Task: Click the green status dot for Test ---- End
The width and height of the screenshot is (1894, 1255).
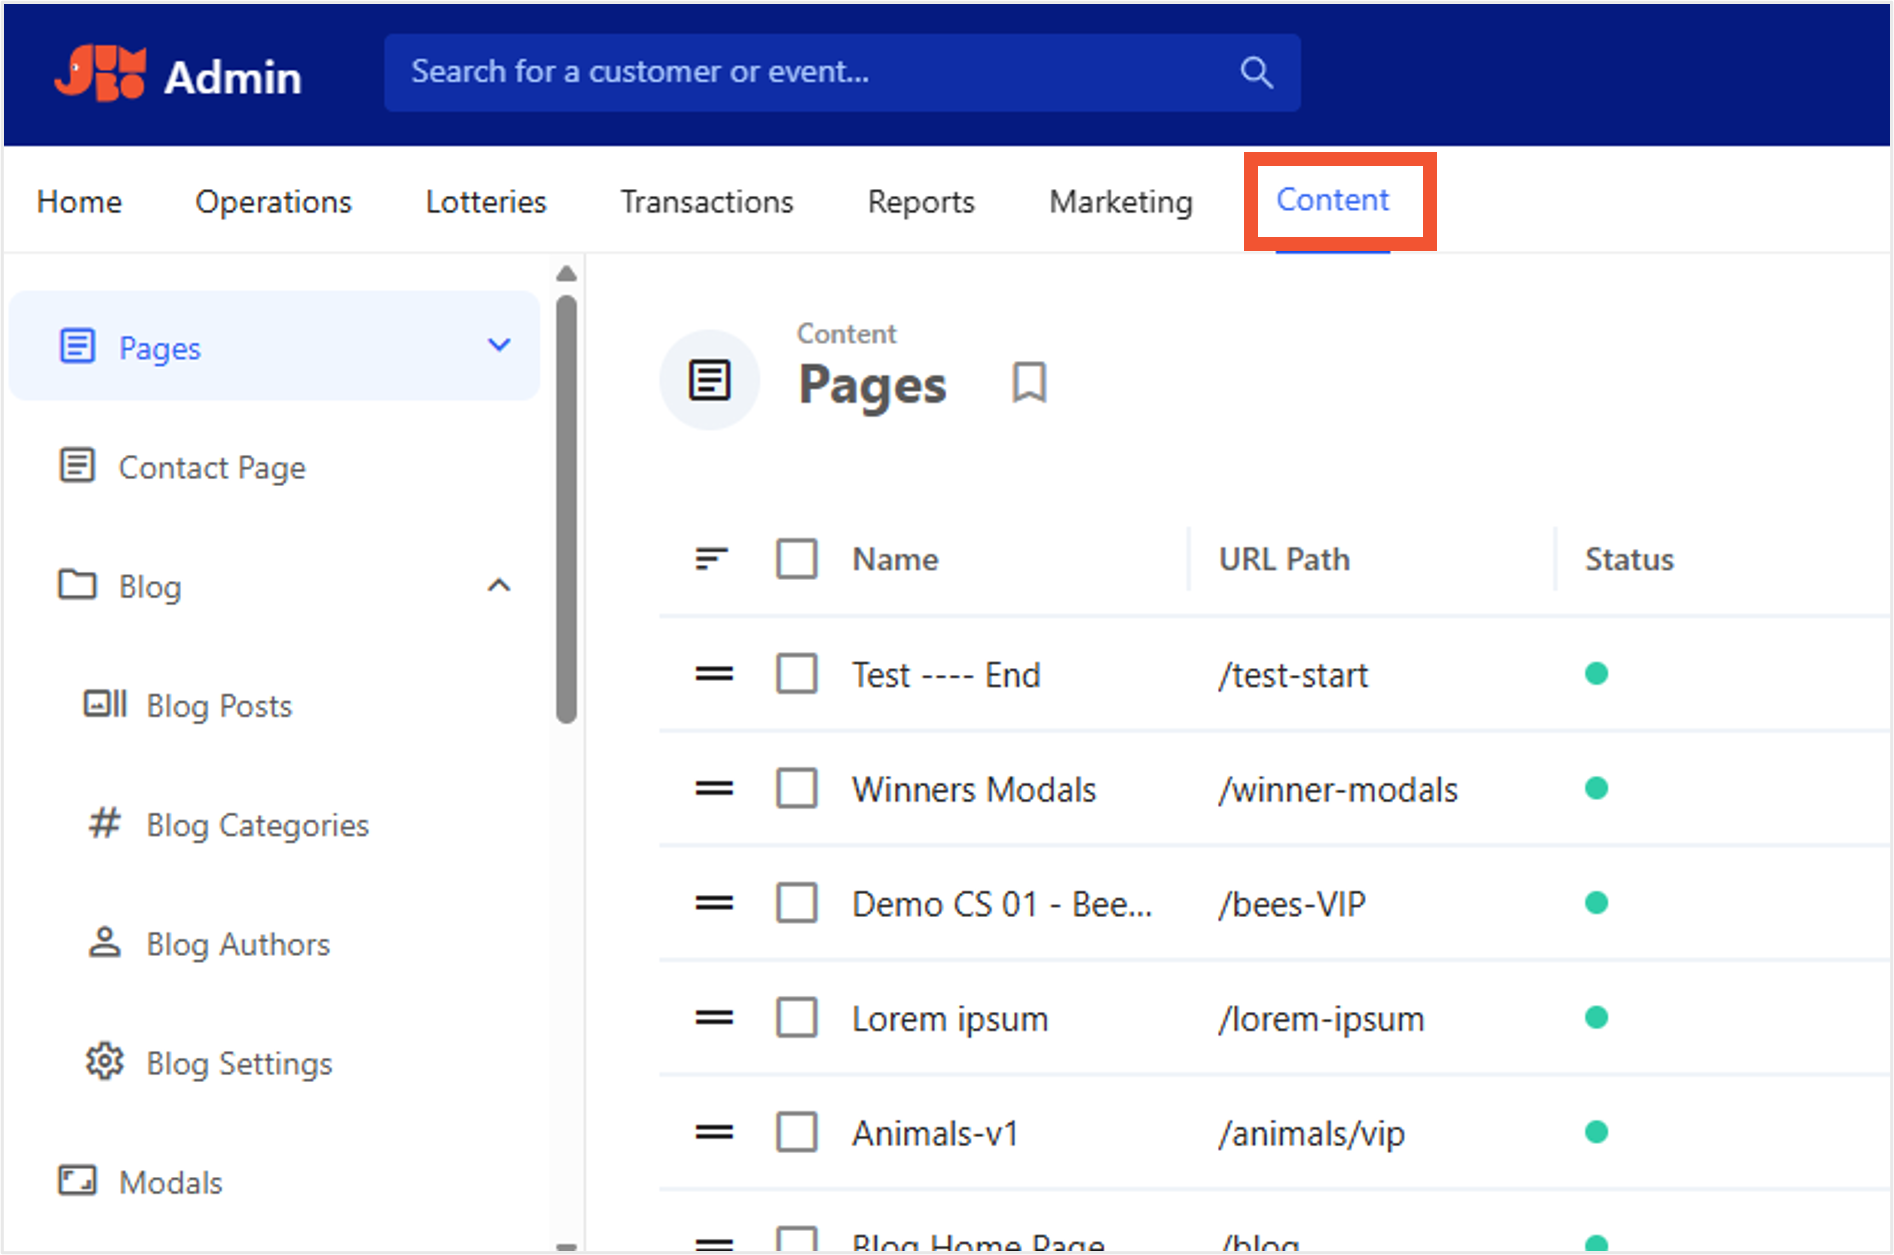Action: 1596,674
